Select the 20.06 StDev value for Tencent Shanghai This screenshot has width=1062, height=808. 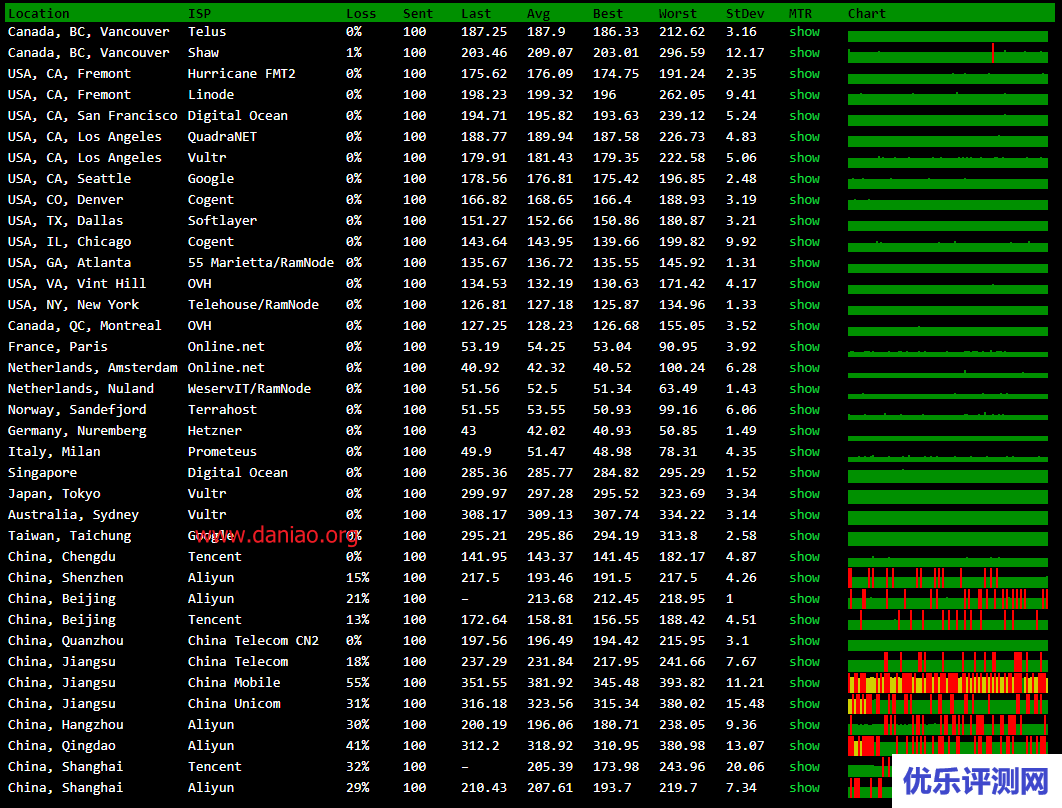(x=745, y=767)
